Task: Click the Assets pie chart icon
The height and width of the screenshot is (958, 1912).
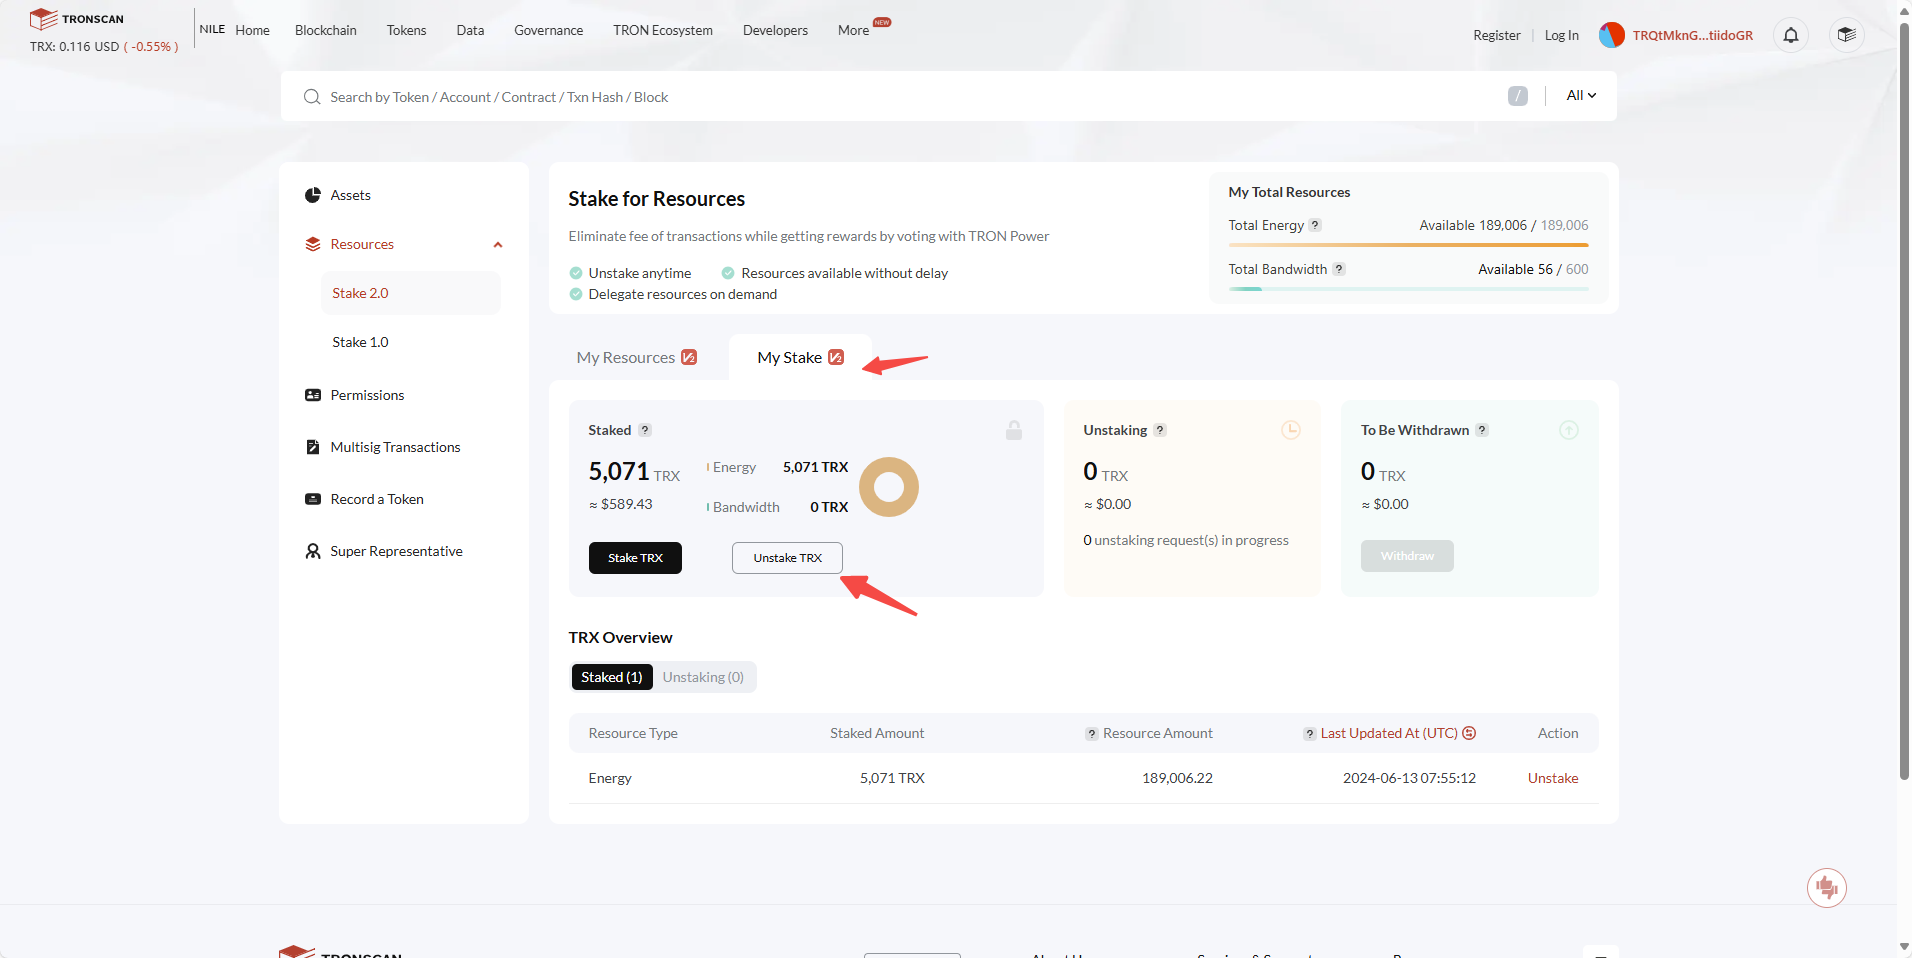Action: point(313,195)
